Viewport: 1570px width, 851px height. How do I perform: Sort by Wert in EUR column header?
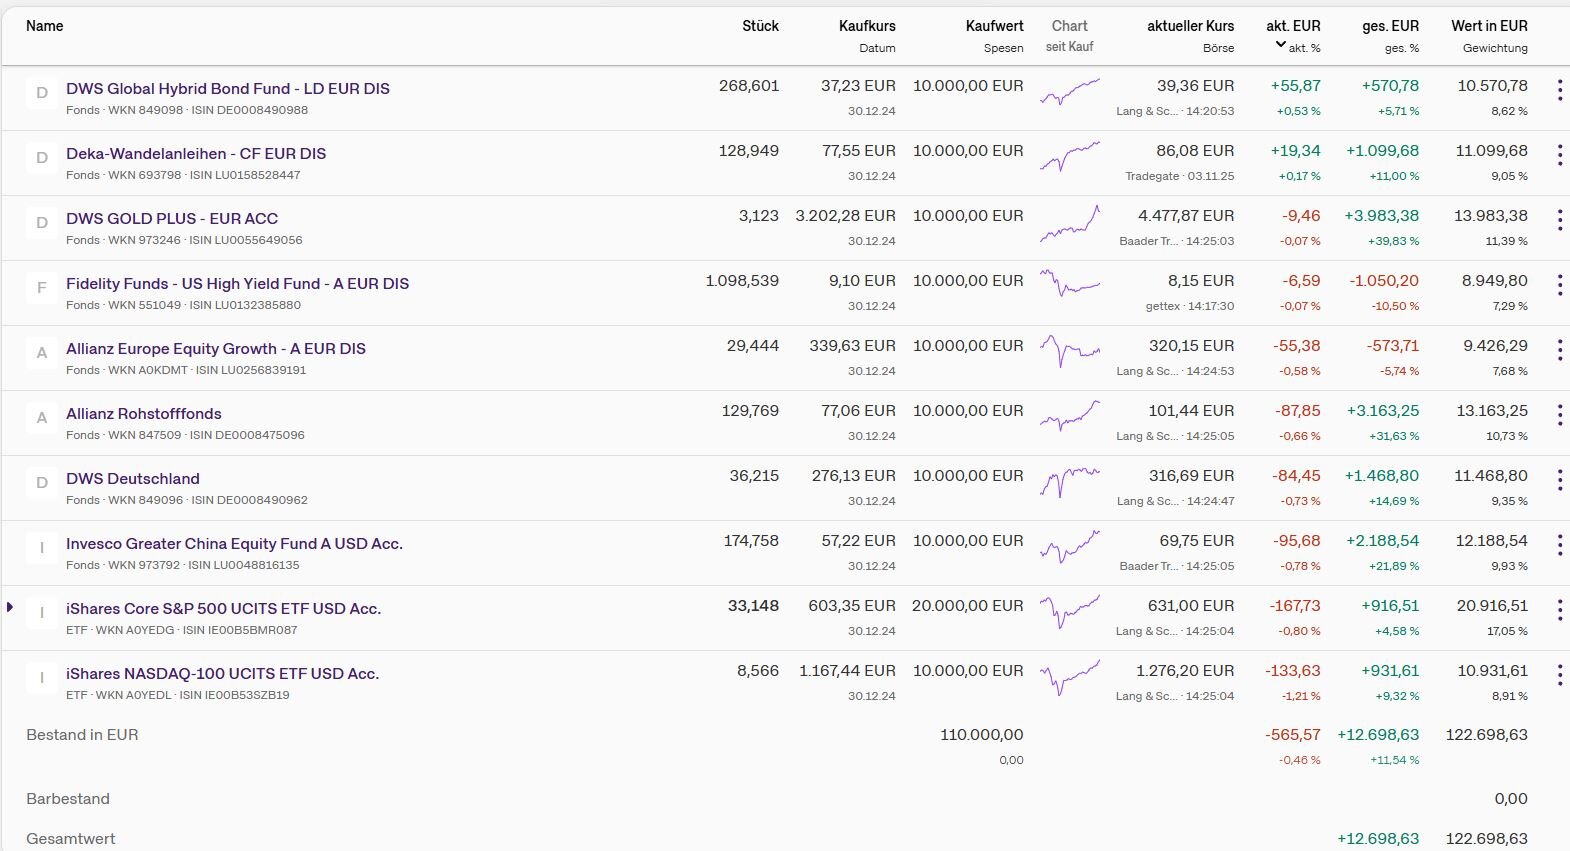[x=1489, y=26]
